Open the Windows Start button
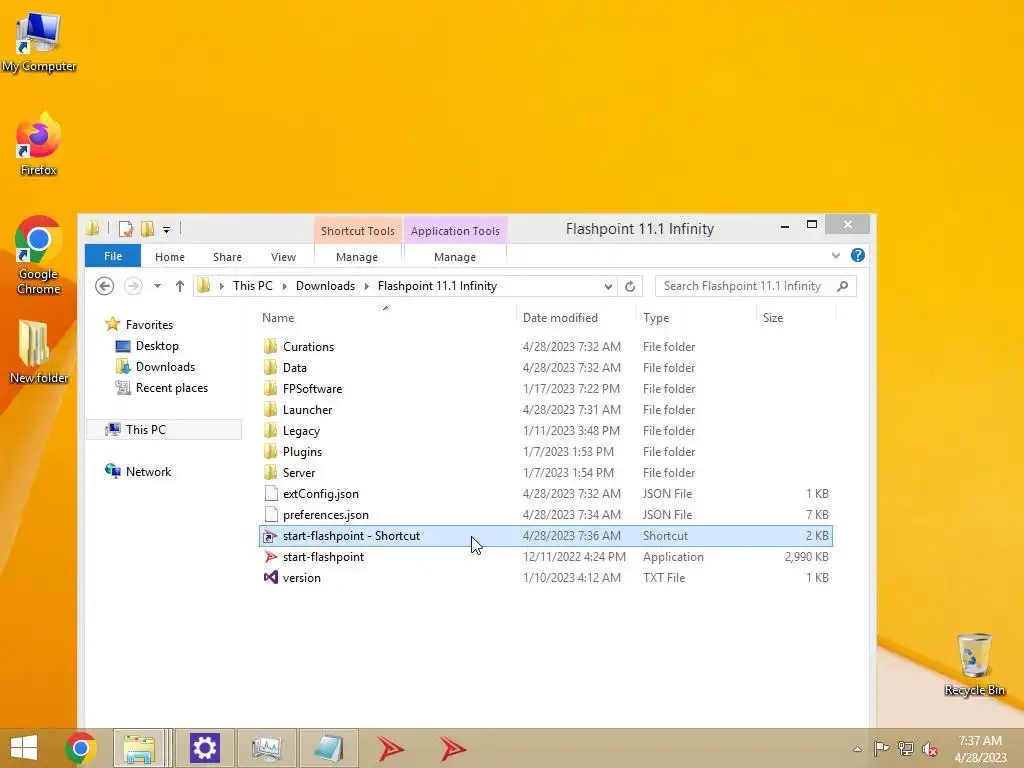 pos(24,748)
